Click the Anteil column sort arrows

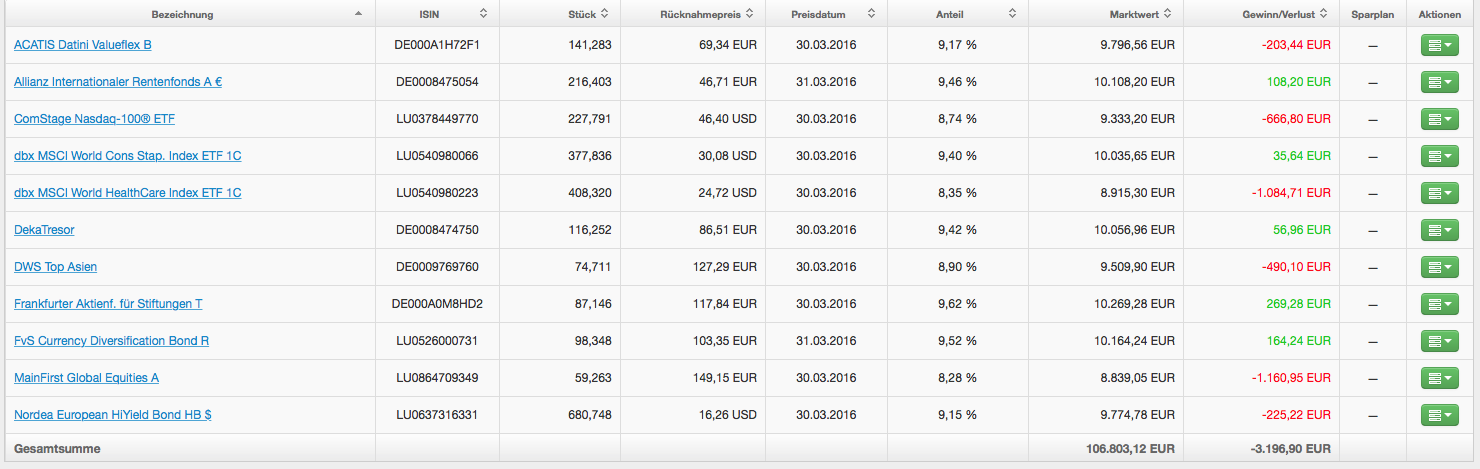coord(1012,14)
